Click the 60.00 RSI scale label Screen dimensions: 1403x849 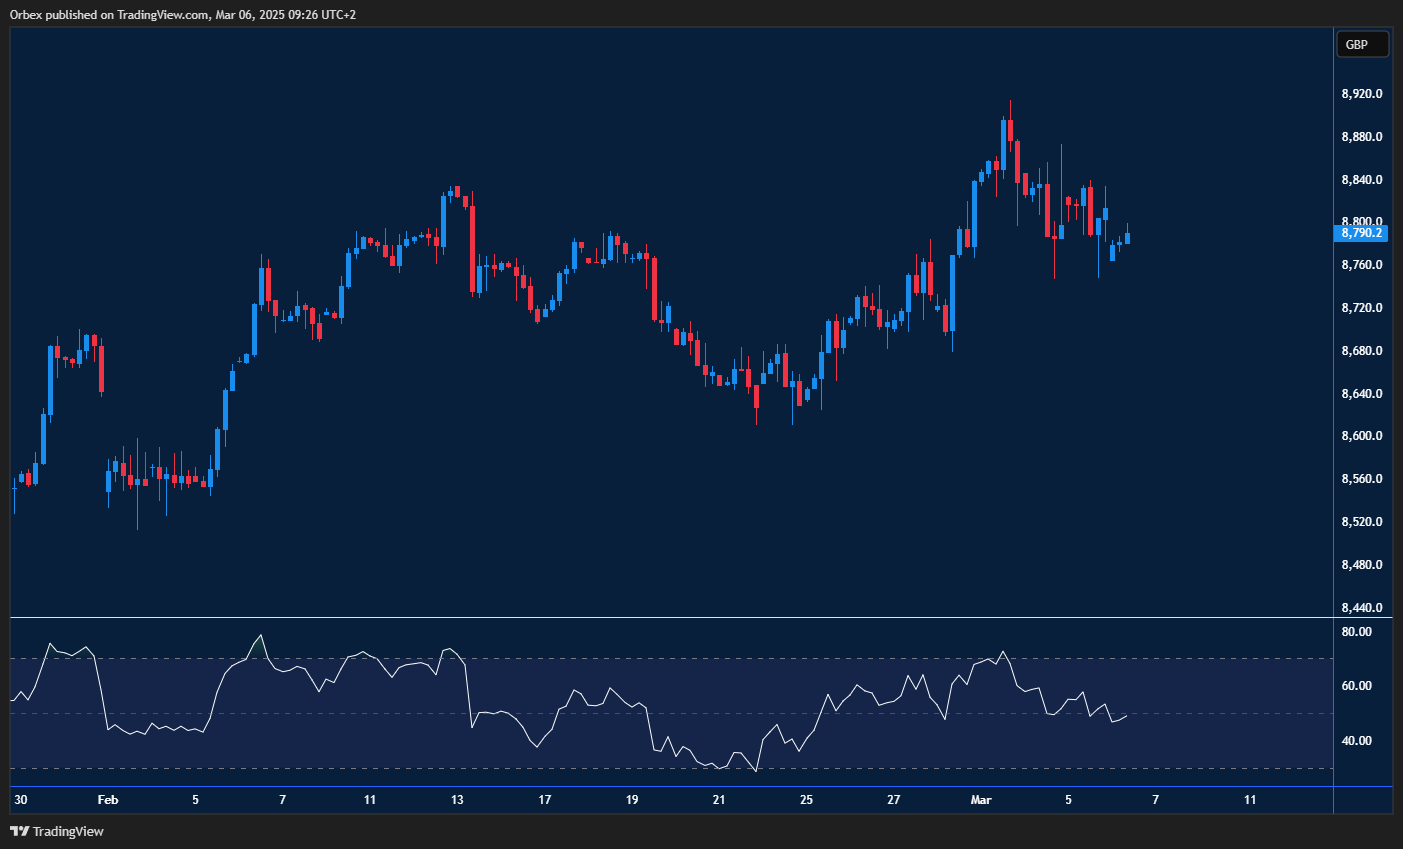click(1356, 686)
